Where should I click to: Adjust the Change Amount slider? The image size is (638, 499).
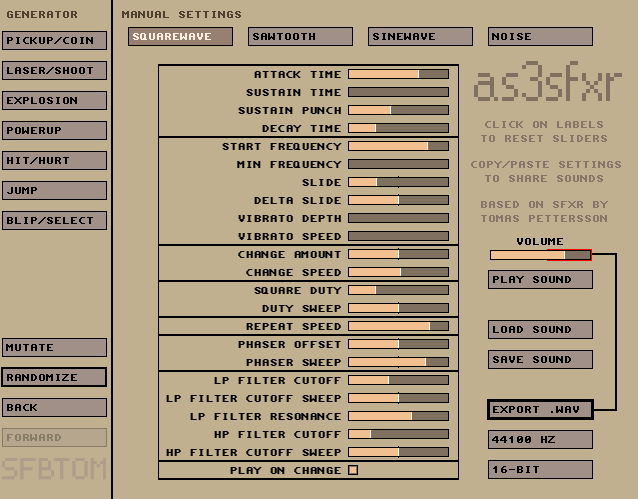(x=399, y=254)
